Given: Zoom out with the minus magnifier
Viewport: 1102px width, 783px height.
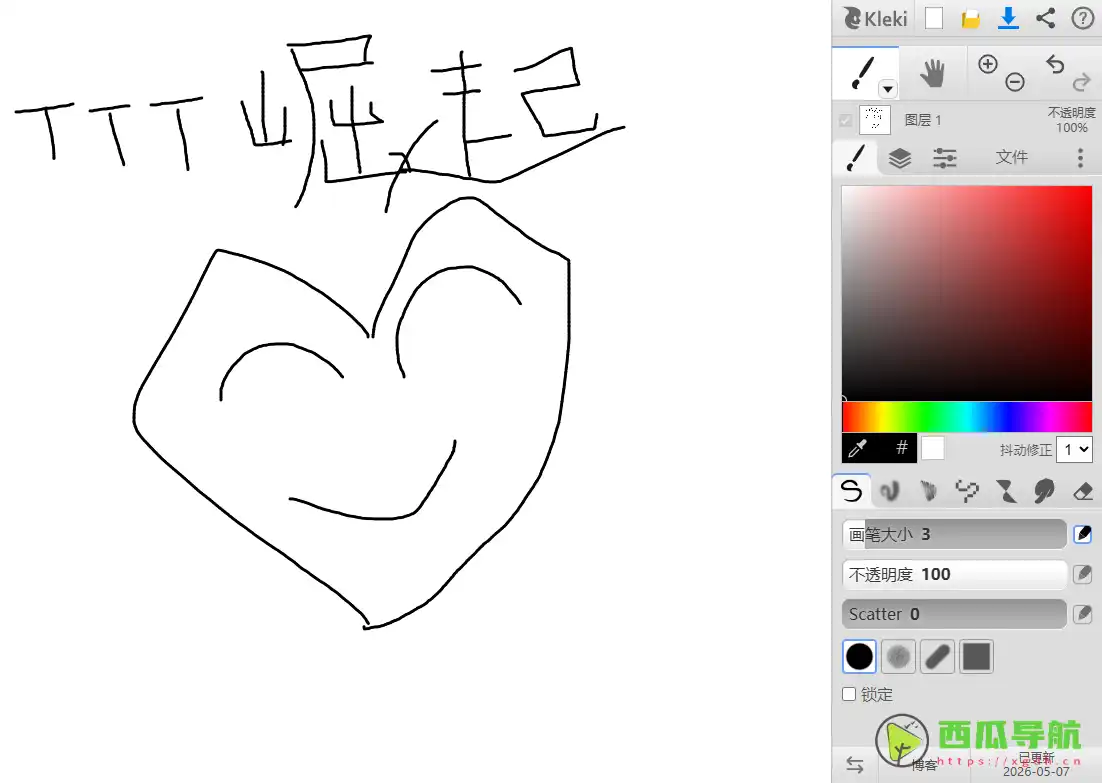Looking at the screenshot, I should (x=1014, y=82).
